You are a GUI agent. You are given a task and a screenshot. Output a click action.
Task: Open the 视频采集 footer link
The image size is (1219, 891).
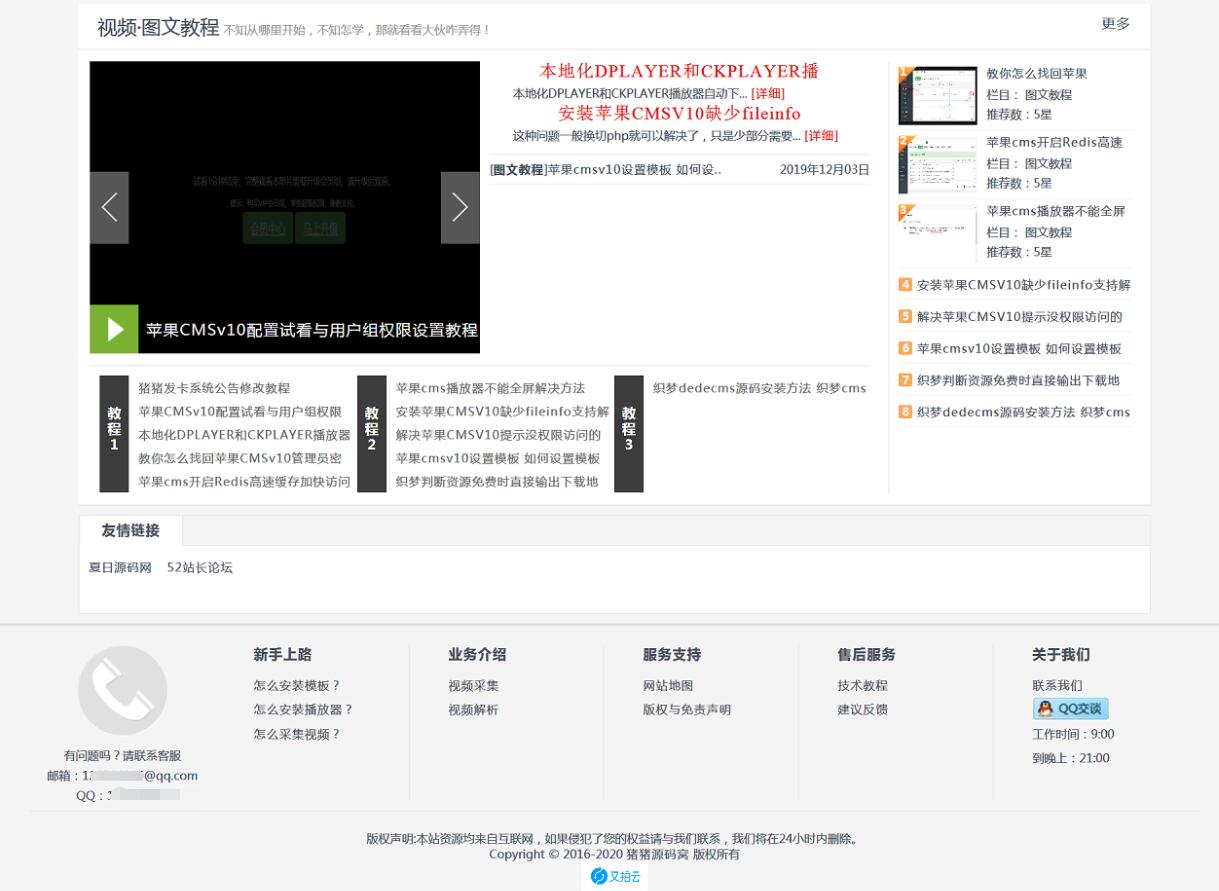click(x=473, y=686)
